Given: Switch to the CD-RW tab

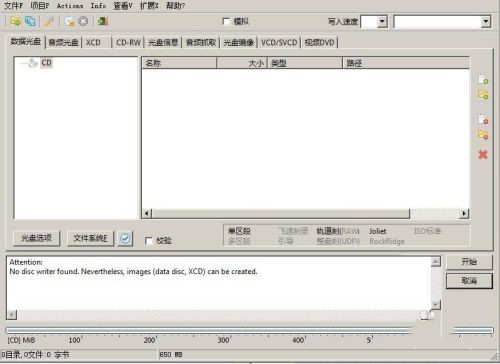Looking at the screenshot, I should [128, 42].
